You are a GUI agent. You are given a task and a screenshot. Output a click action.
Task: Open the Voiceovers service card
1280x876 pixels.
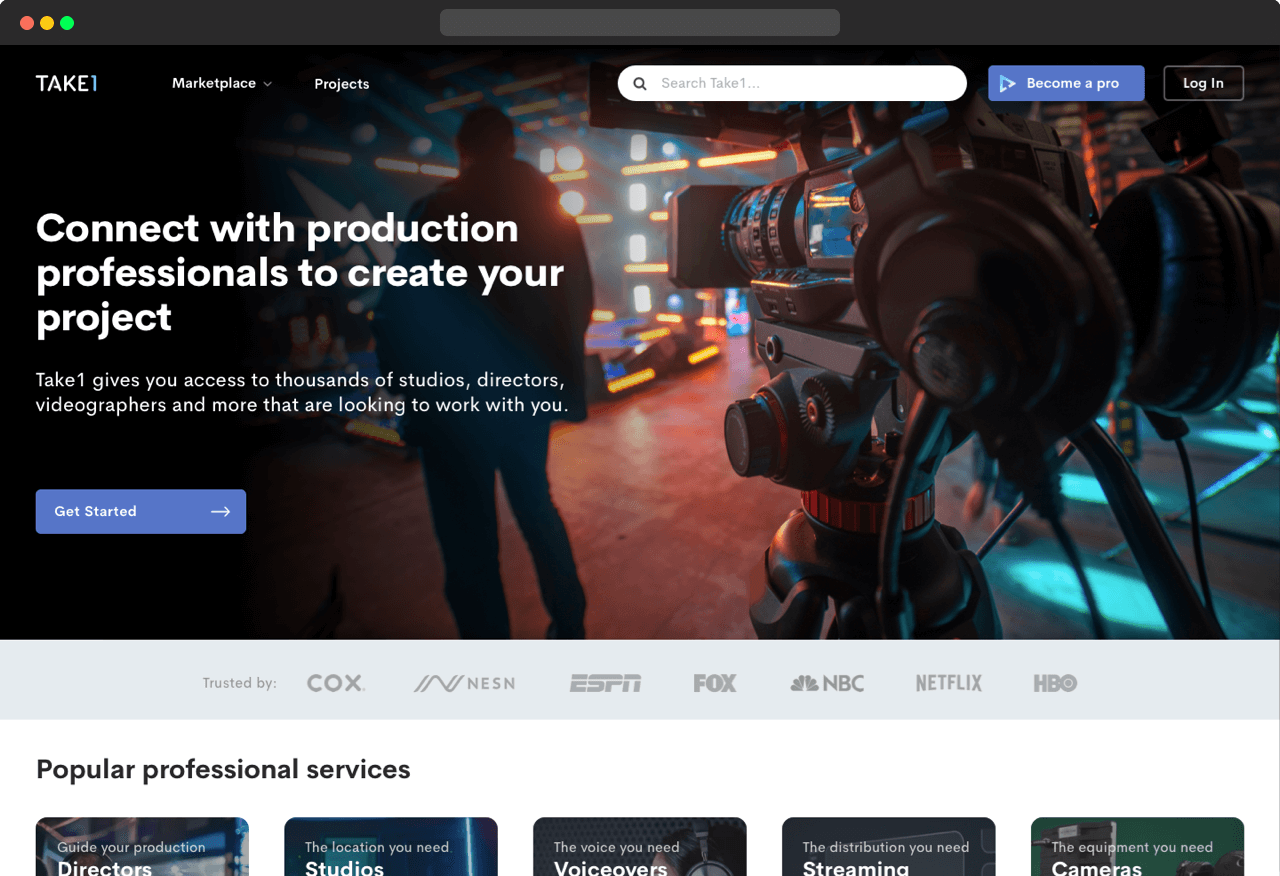[x=640, y=848]
